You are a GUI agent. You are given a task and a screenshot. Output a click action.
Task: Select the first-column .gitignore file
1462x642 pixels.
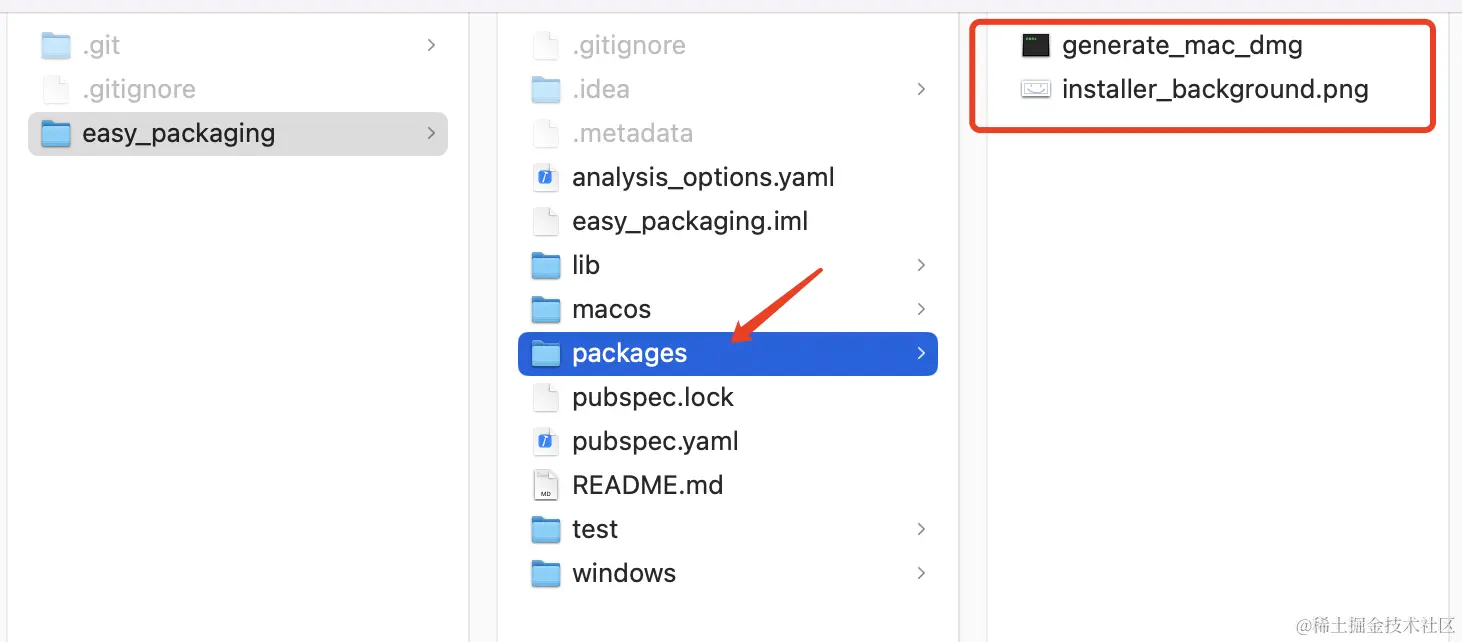tap(139, 89)
